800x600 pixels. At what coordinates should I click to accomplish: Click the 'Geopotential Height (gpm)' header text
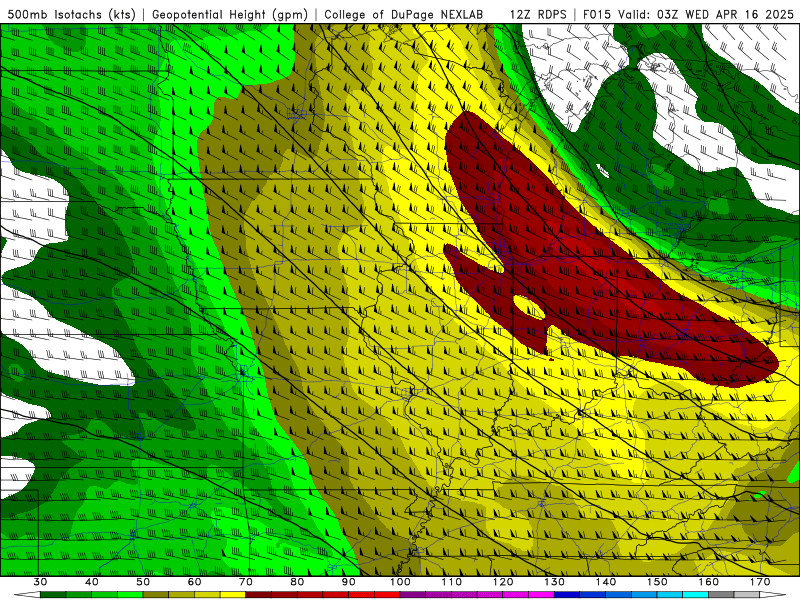[x=230, y=14]
